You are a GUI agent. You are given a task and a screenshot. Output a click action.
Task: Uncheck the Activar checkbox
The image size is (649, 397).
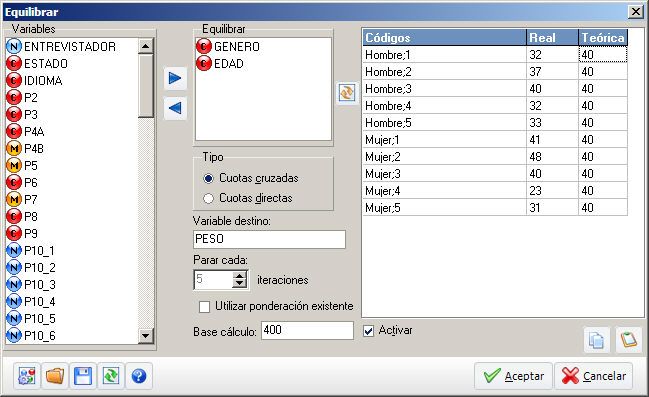click(368, 331)
